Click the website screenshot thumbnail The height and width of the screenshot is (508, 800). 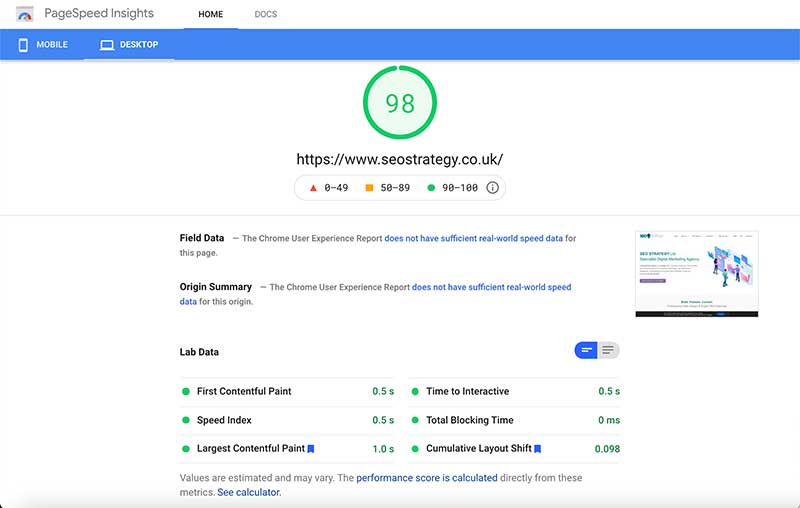point(697,274)
